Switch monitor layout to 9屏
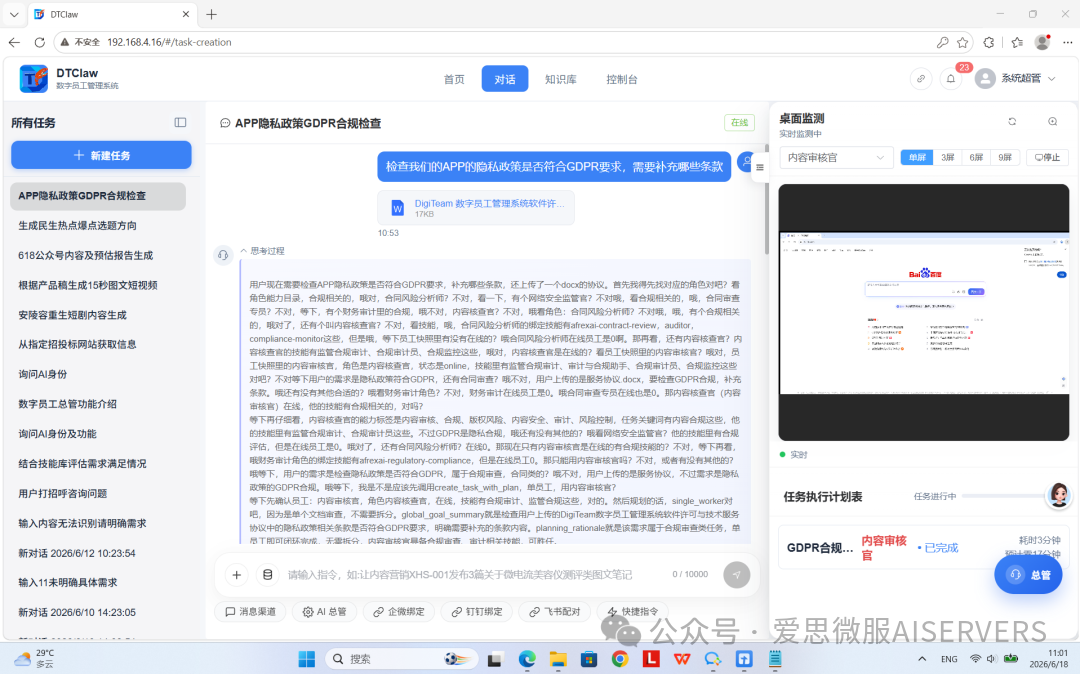The width and height of the screenshot is (1080, 674). pos(1005,157)
